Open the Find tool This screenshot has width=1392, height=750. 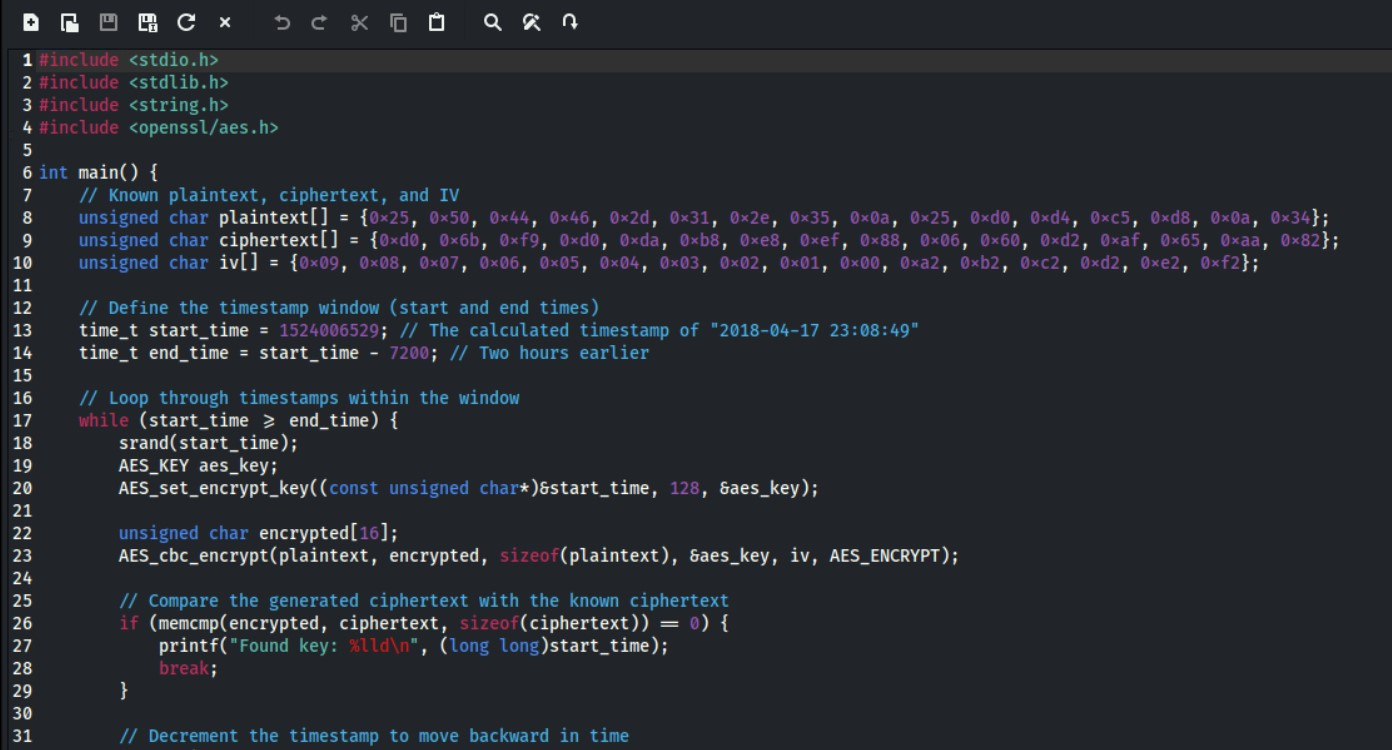[x=494, y=22]
